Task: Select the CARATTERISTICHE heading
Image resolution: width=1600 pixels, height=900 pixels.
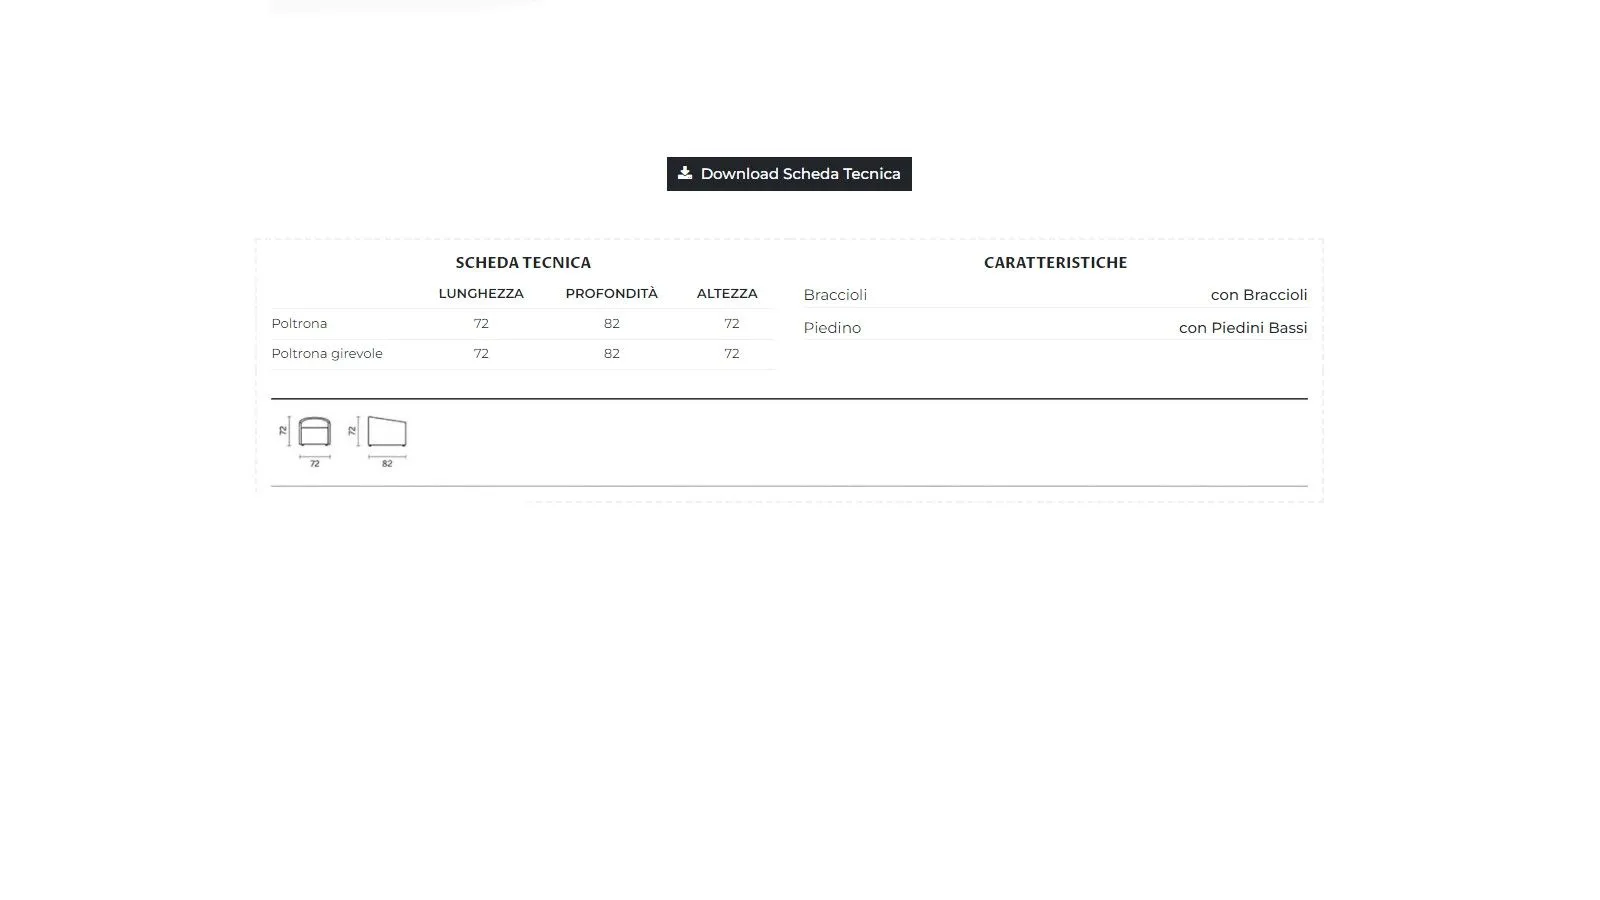Action: [1055, 263]
